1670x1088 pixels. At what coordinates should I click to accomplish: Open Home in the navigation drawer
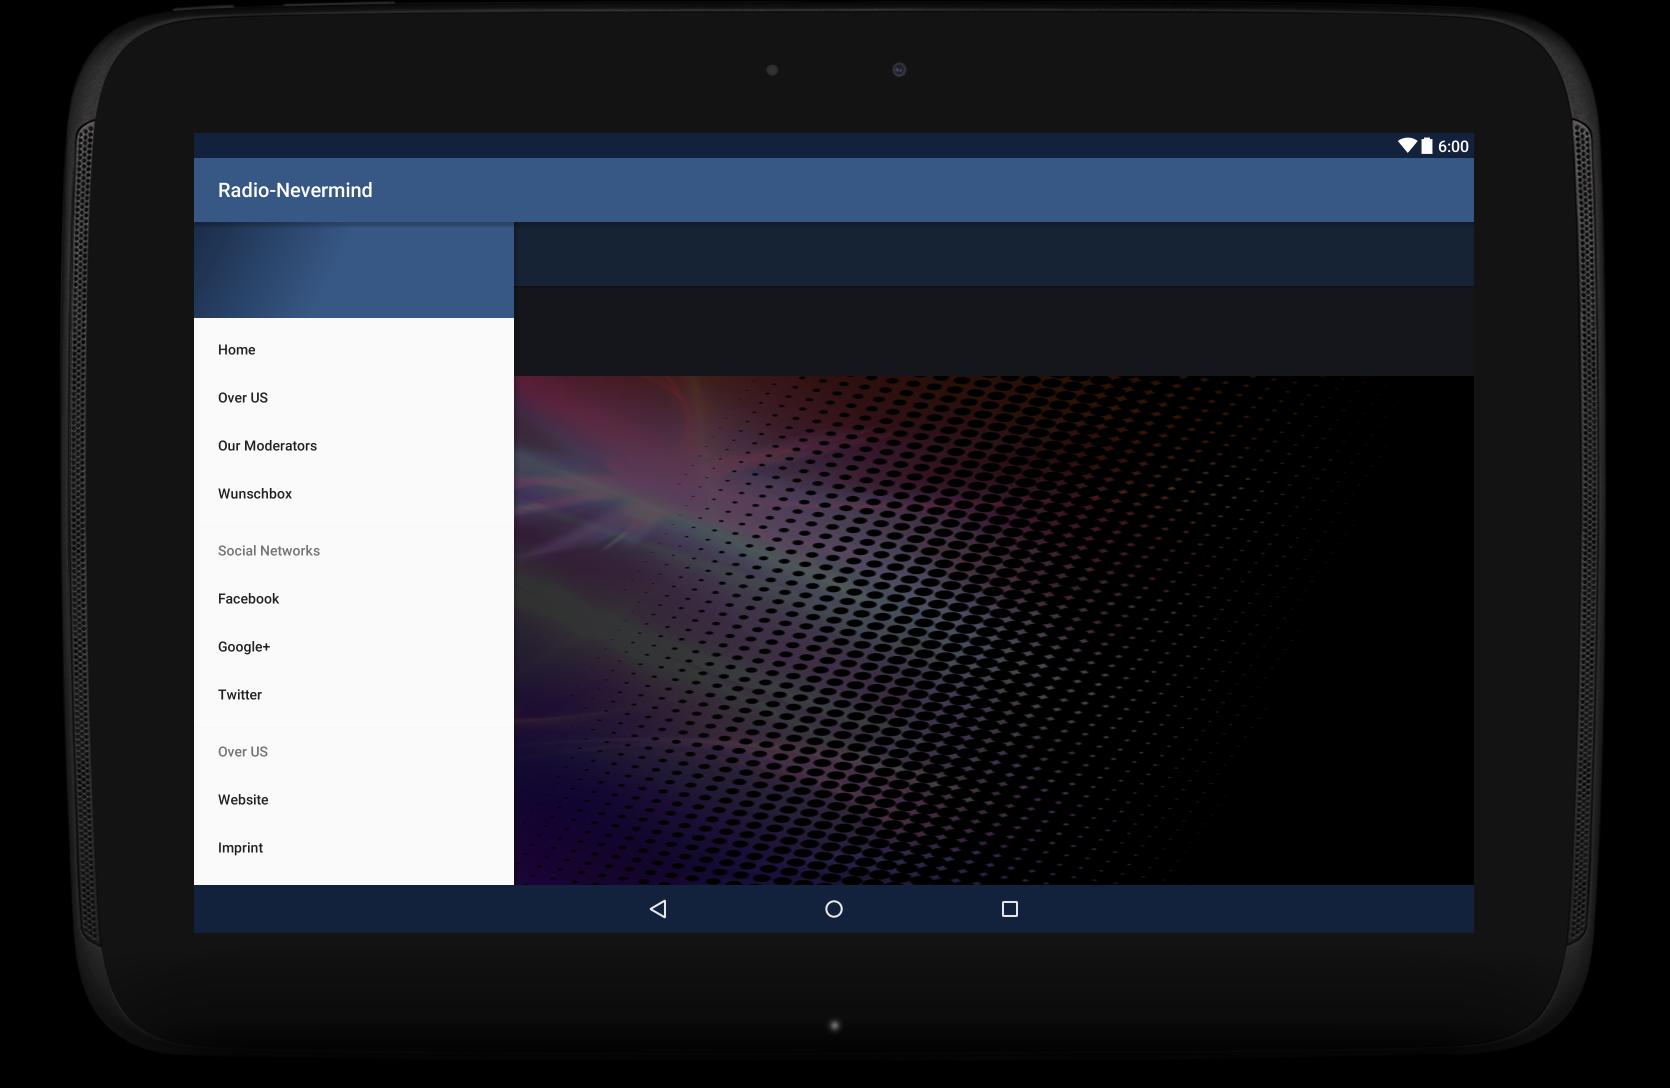[x=354, y=350]
